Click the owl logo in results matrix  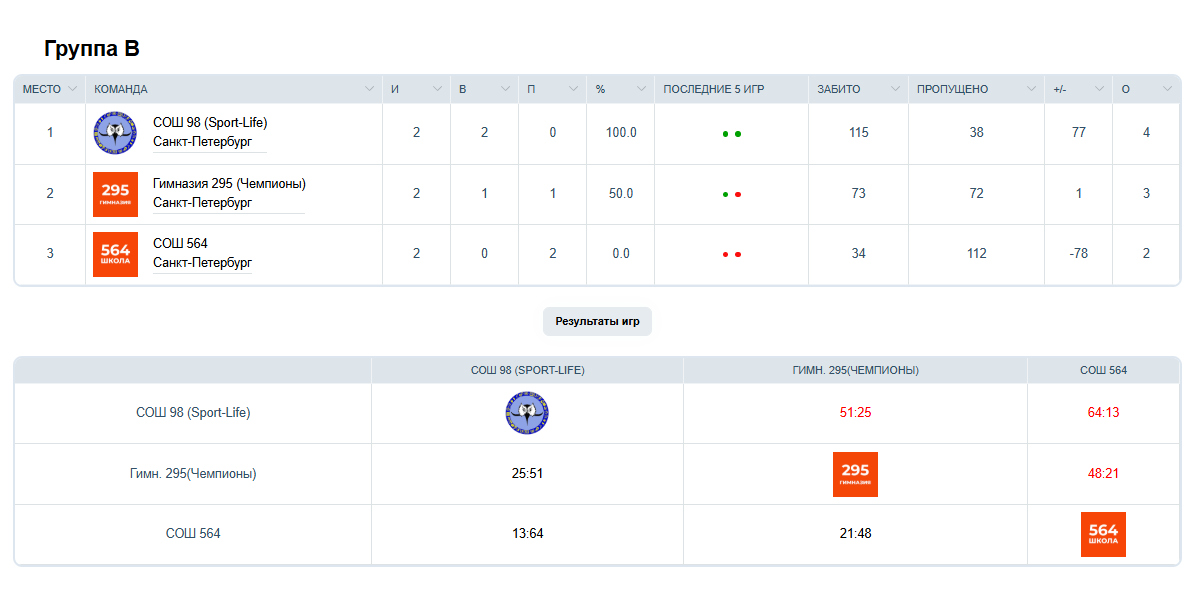(527, 413)
